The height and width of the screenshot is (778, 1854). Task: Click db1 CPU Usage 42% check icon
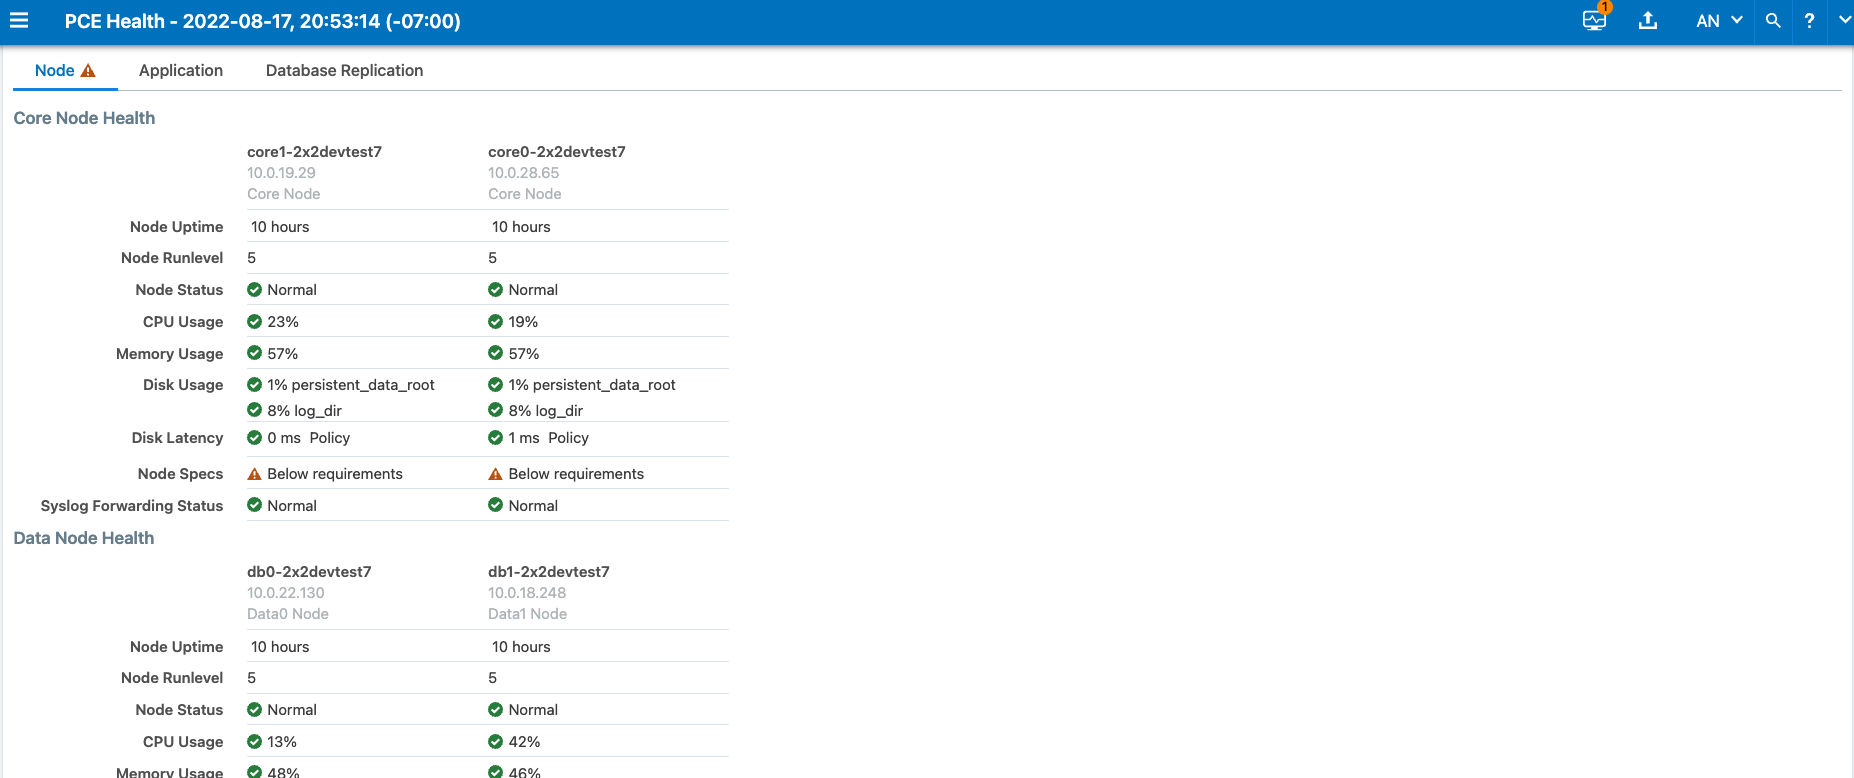point(495,742)
